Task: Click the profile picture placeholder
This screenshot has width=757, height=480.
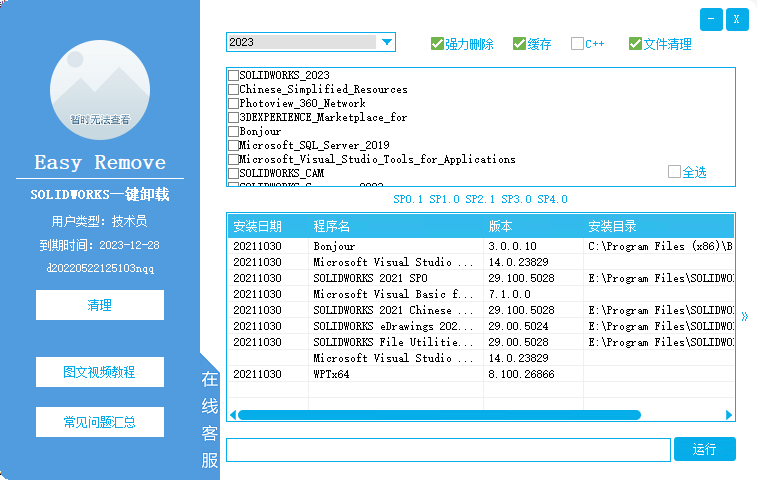Action: coord(100,85)
